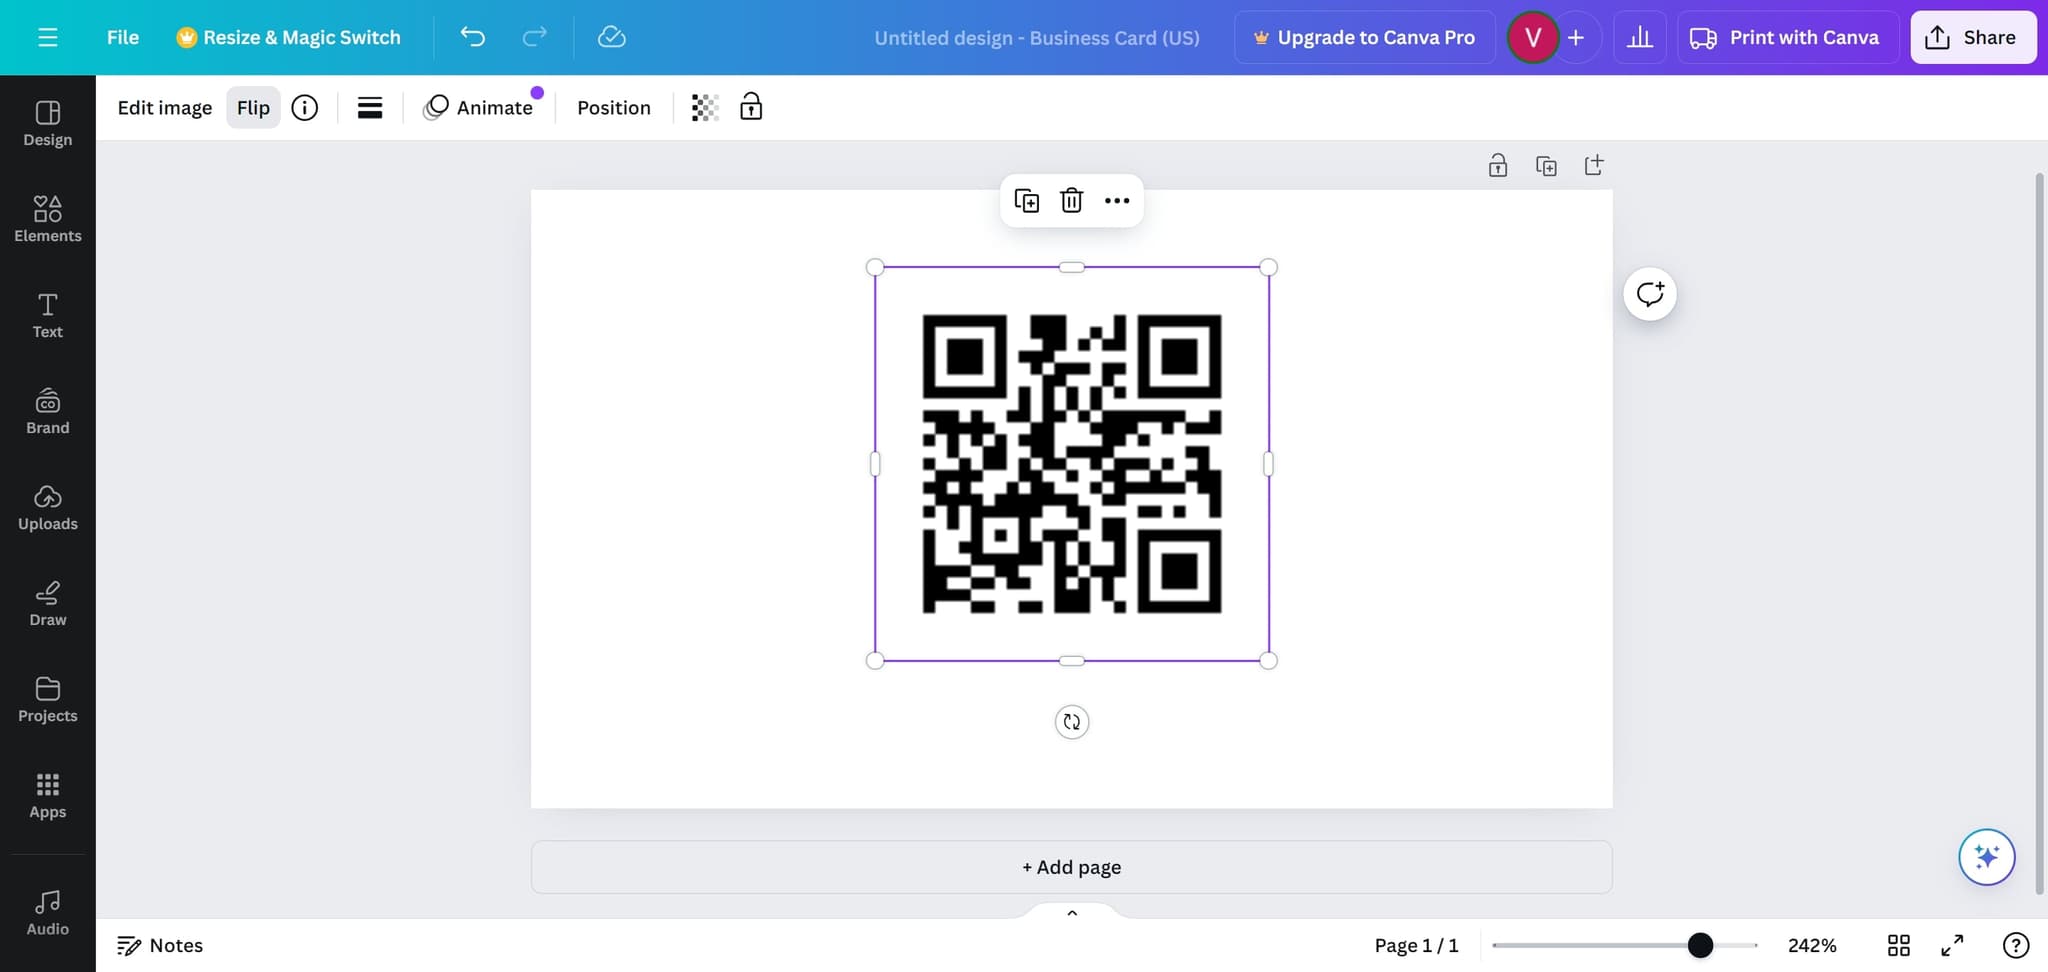
Task: Click the transparency checkerboard icon
Action: (705, 108)
